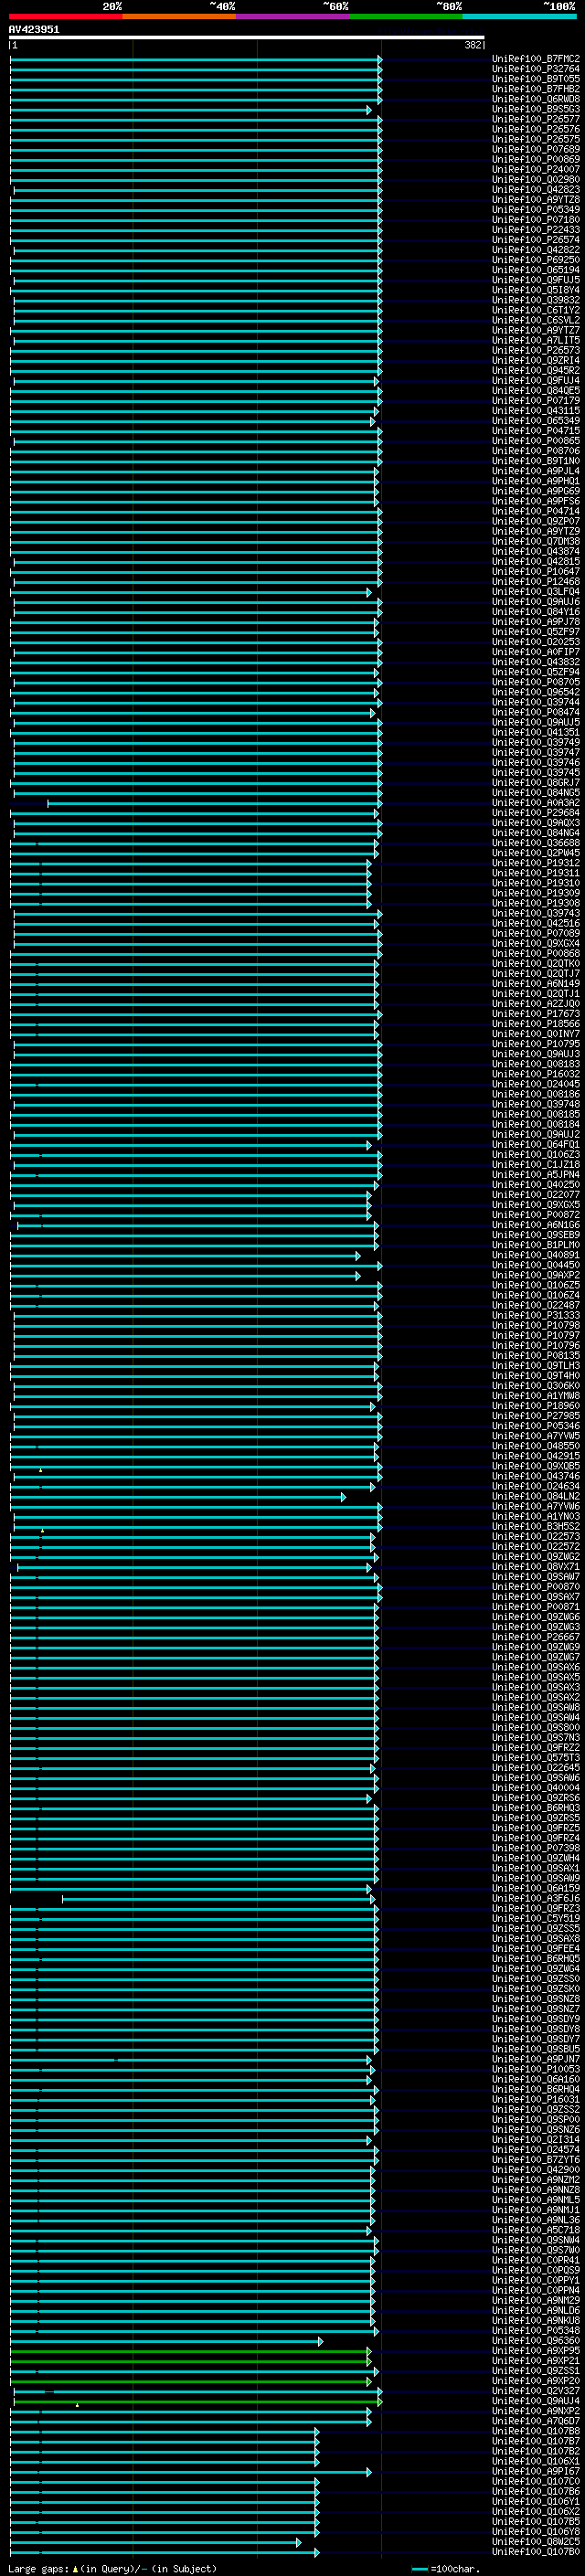Select hit label UniRef100_P08135
Screen dimensions: 585x2576
536,1355
